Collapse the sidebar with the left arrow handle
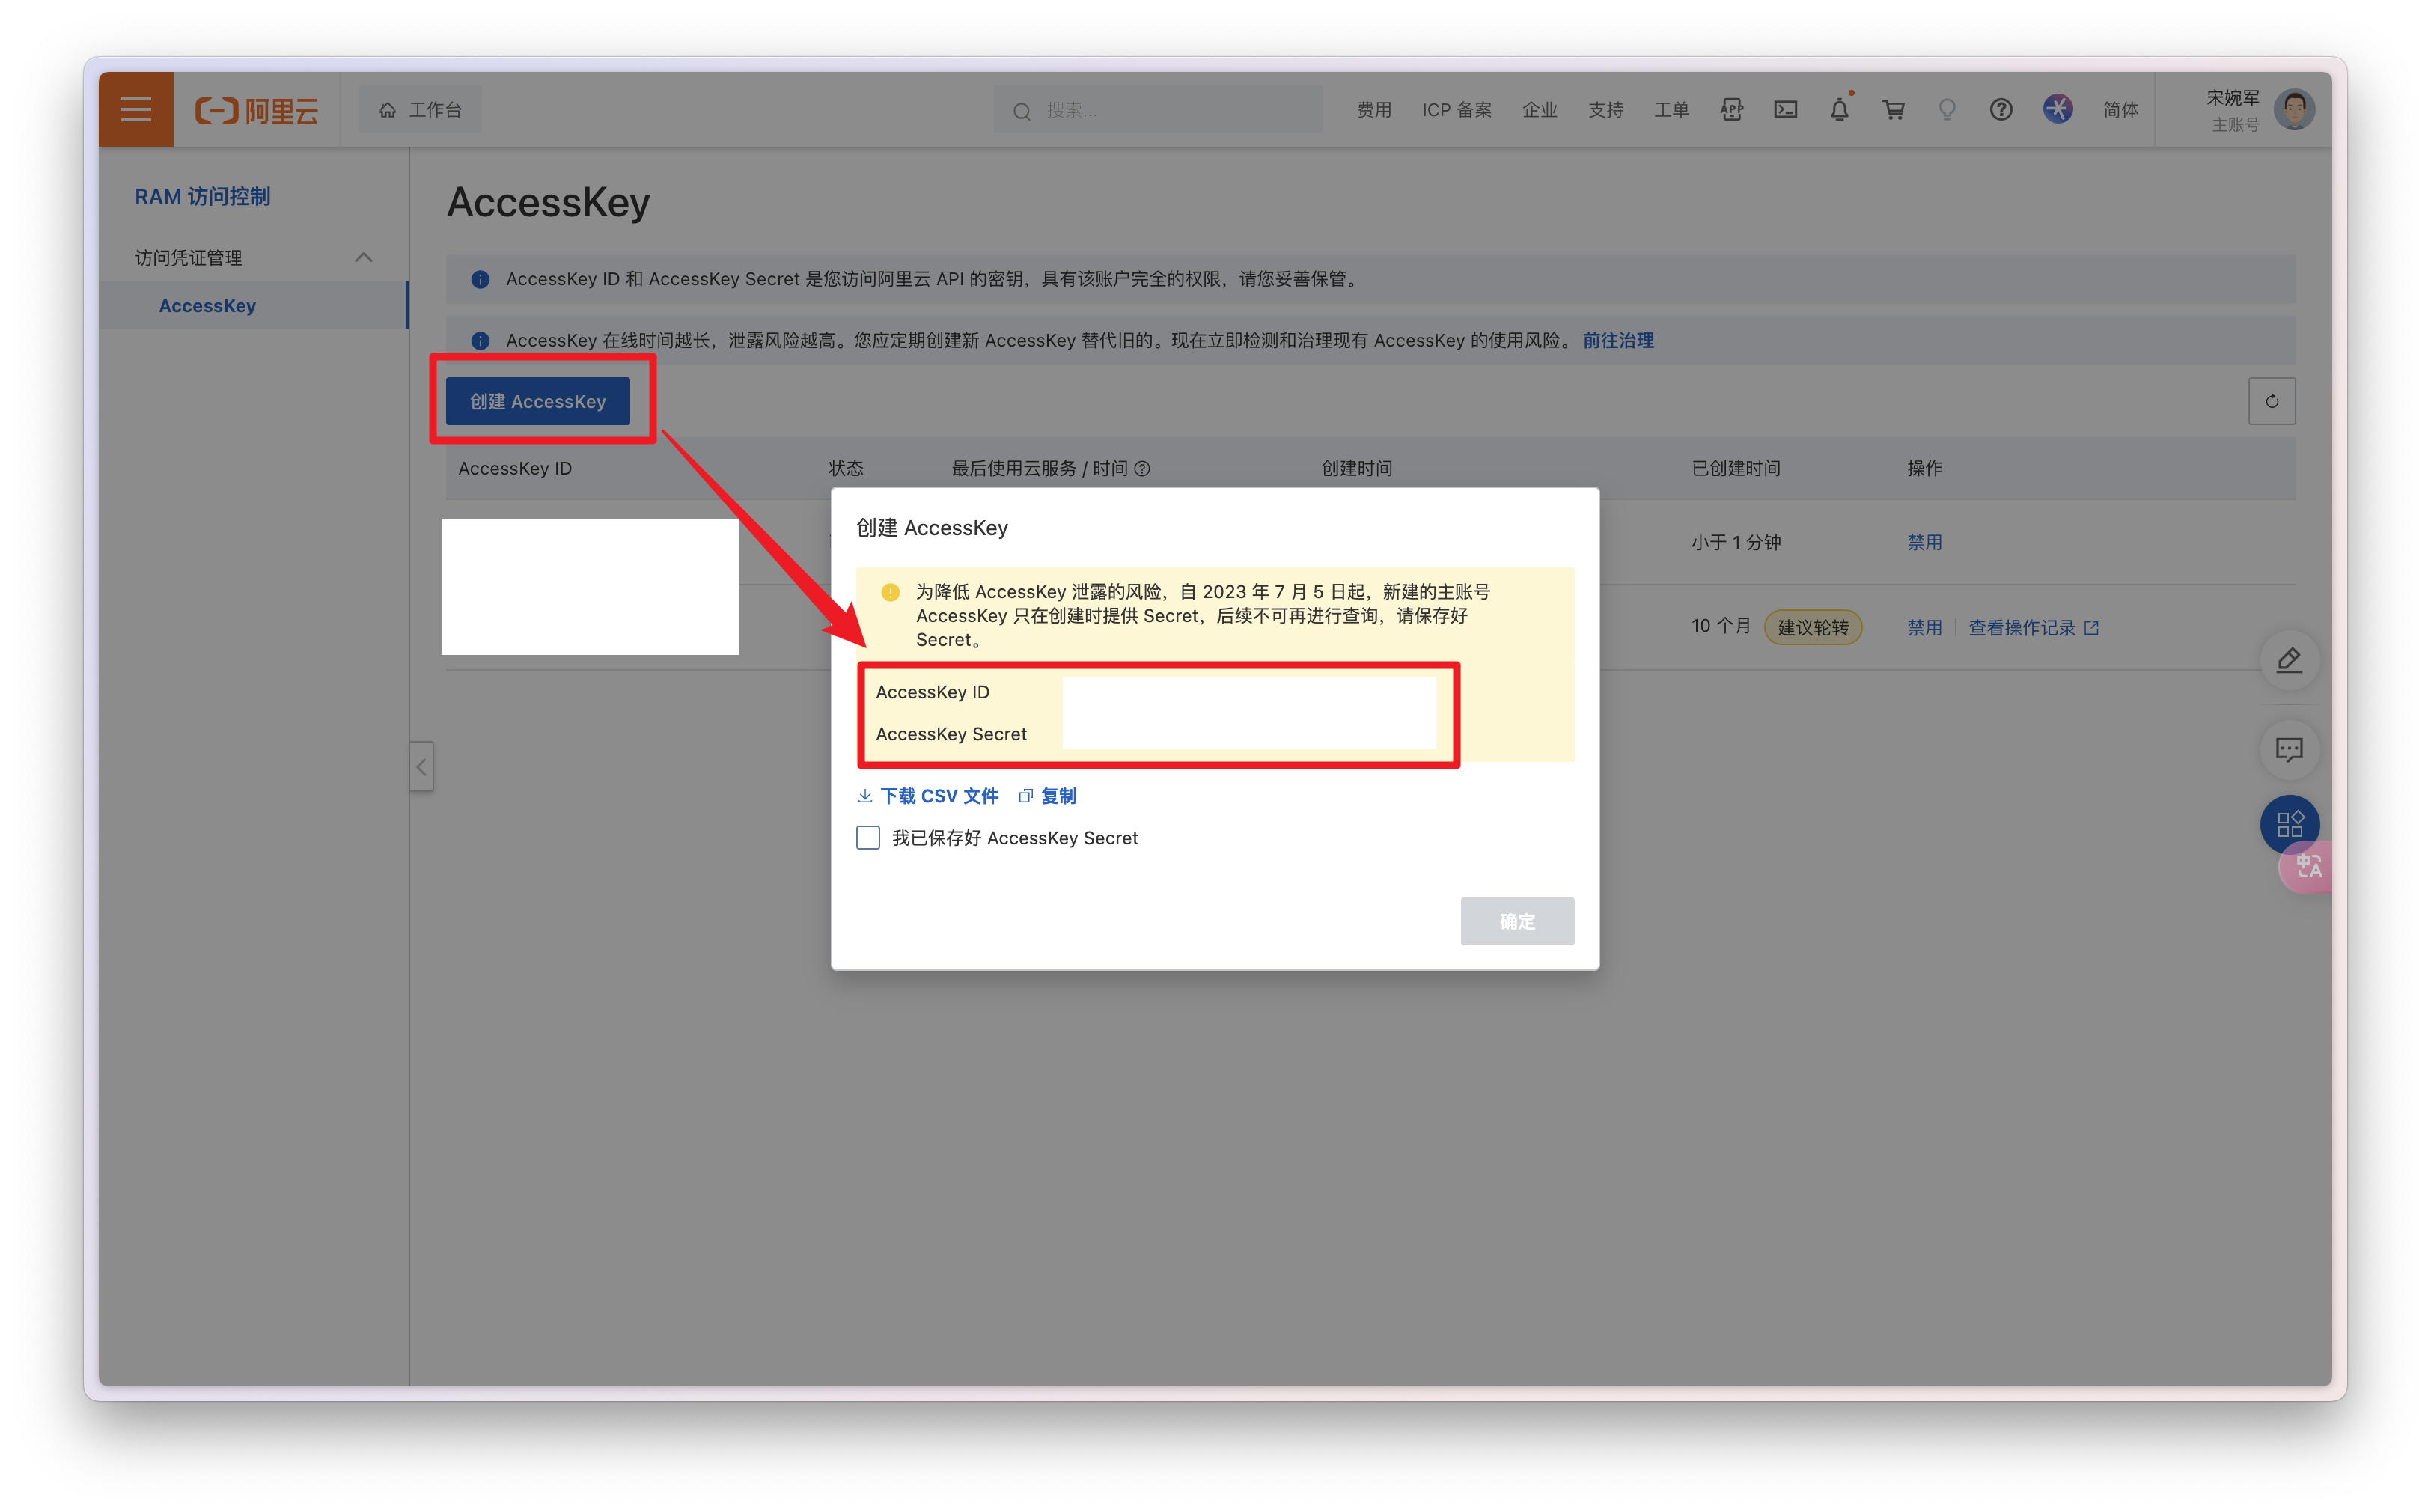The image size is (2431, 1512). click(421, 767)
